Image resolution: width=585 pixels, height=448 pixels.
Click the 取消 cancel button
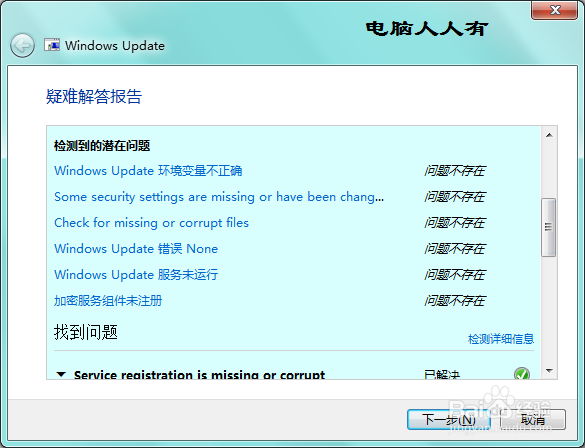pos(532,420)
